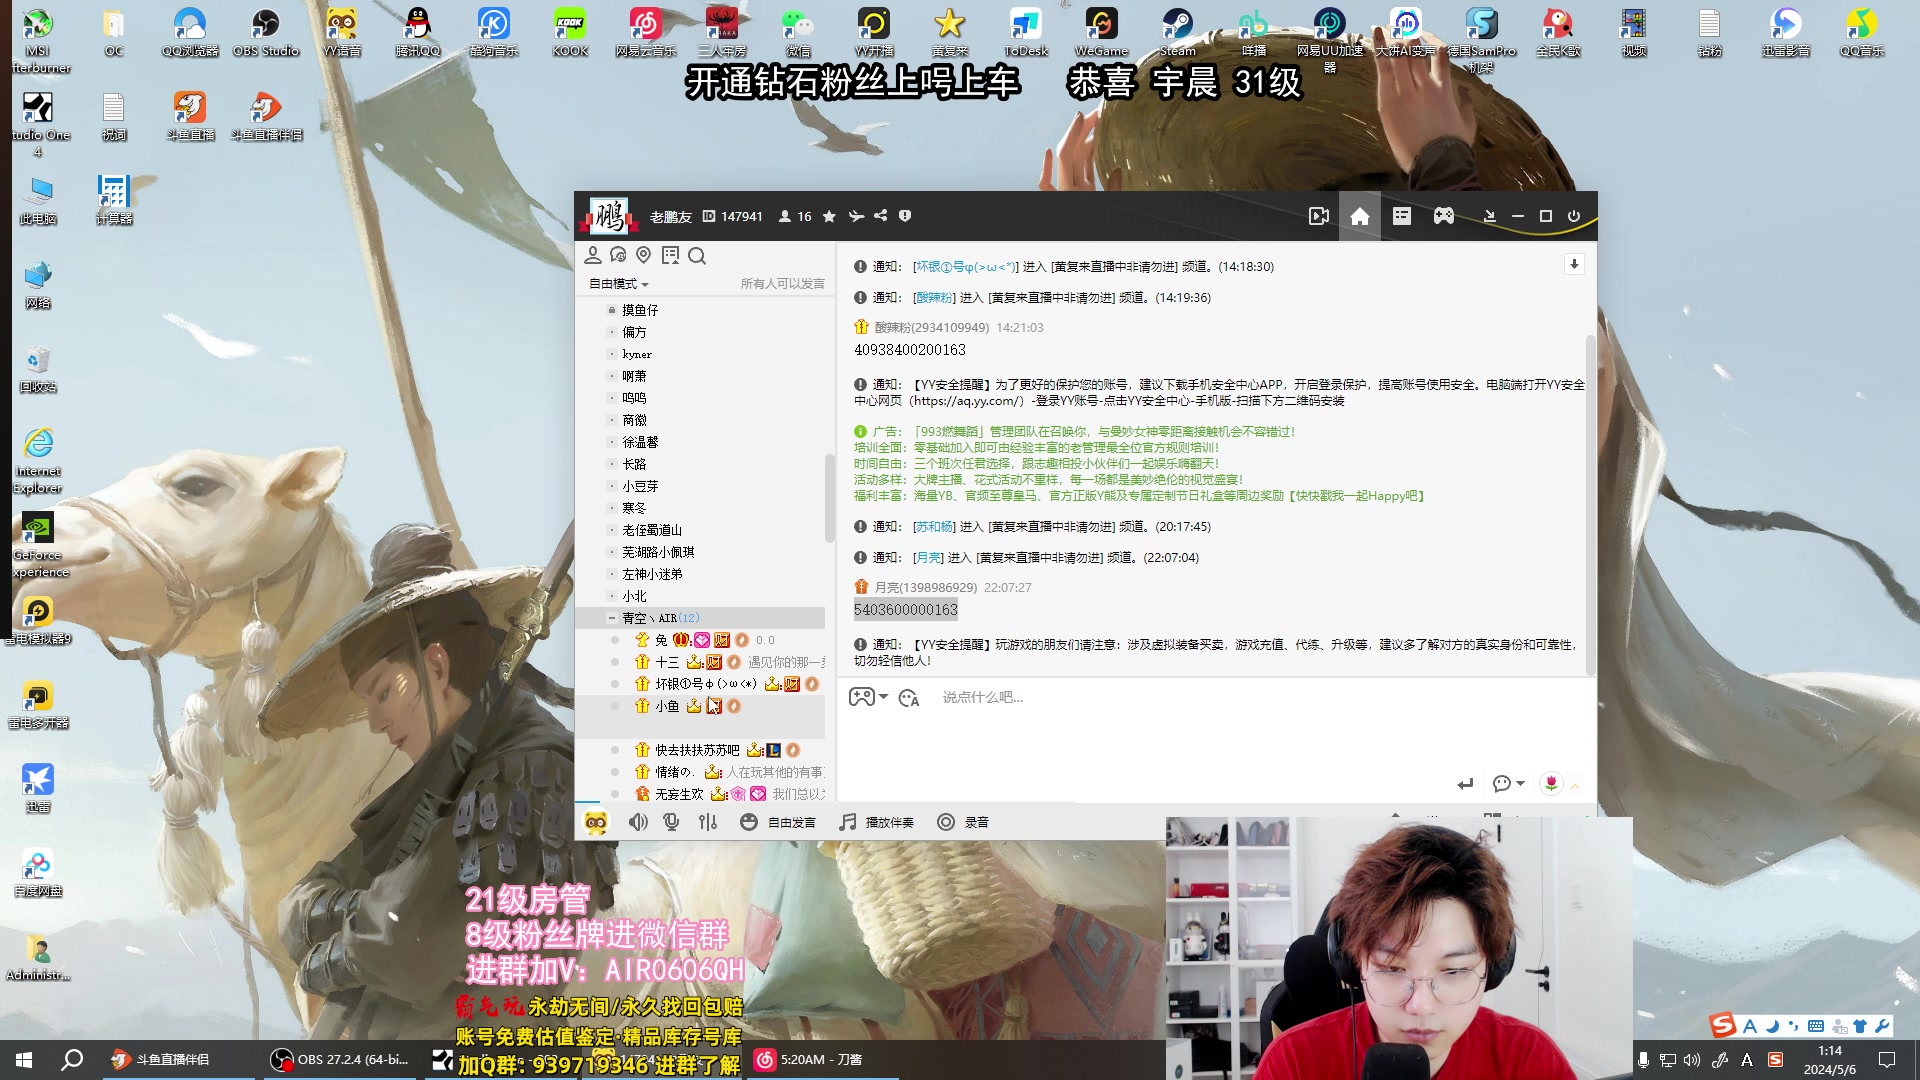Click the channel list vertical scrollbar
The width and height of the screenshot is (1920, 1080).
pos(829,498)
